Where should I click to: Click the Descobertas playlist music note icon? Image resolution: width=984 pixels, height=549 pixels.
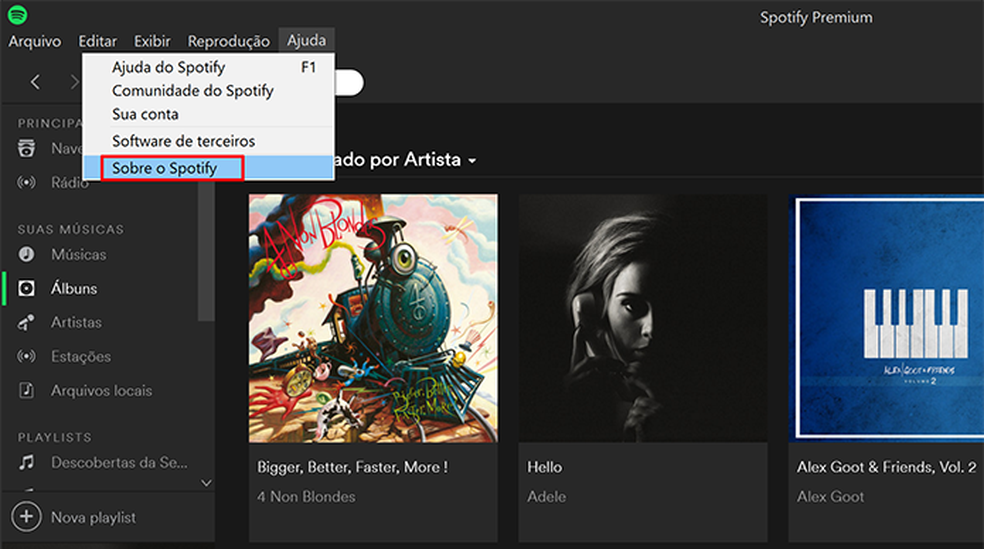[26, 462]
